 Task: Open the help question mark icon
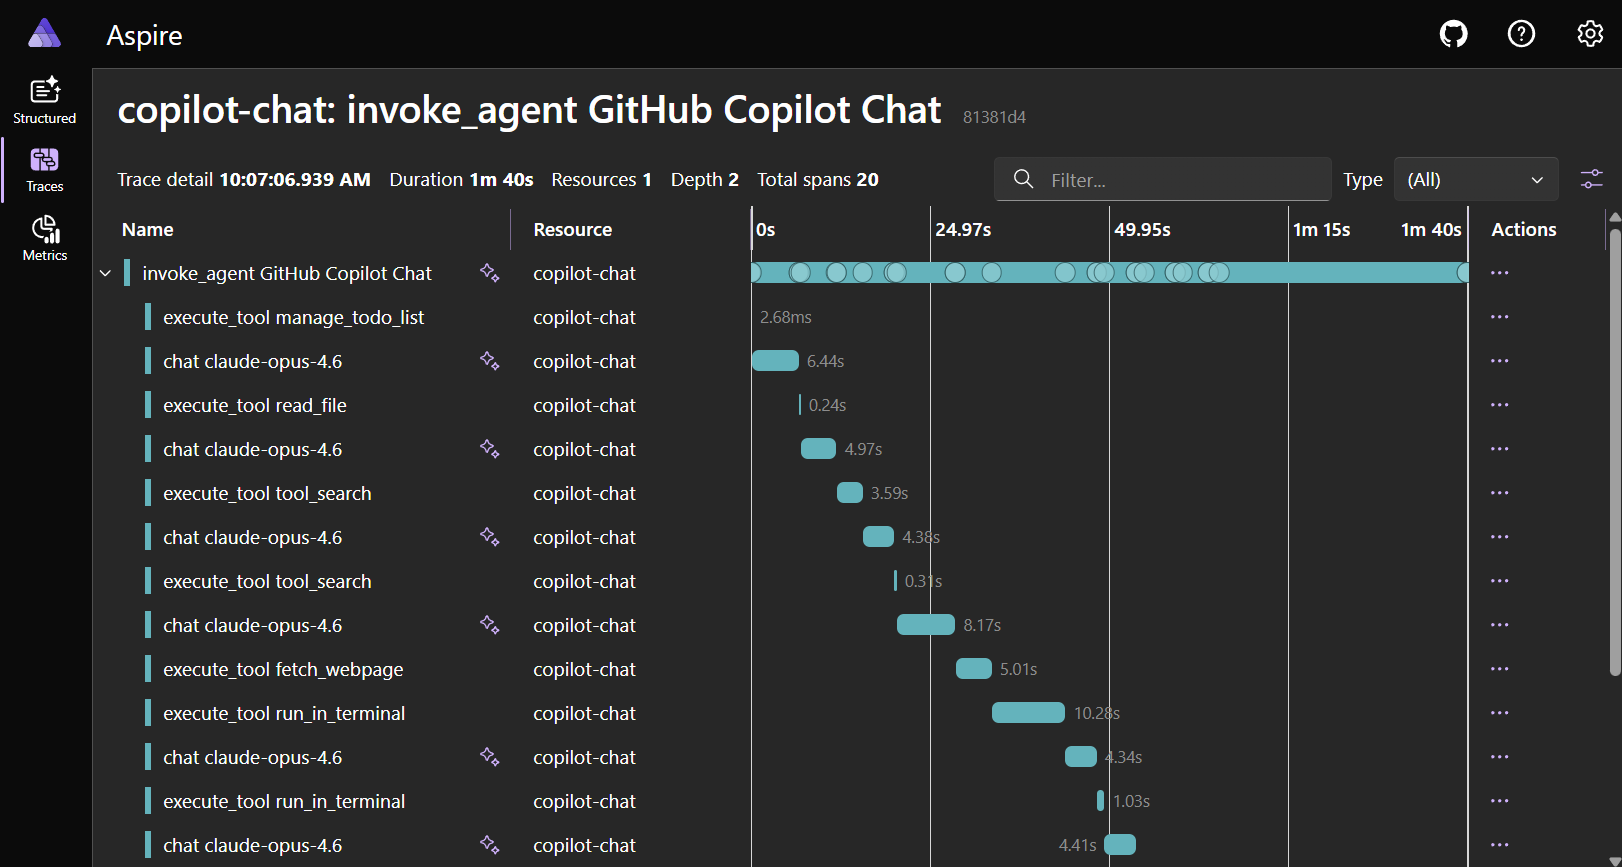1521,33
